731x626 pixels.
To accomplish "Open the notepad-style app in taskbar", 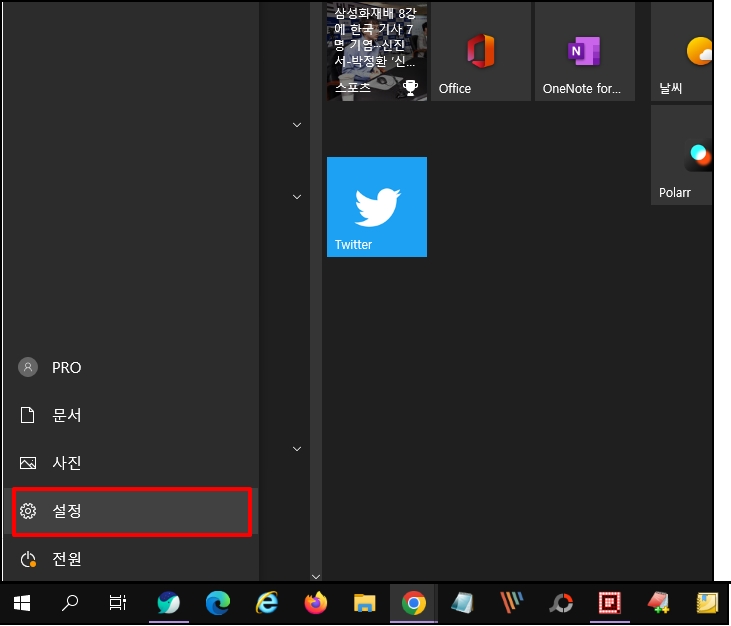I will (x=462, y=603).
